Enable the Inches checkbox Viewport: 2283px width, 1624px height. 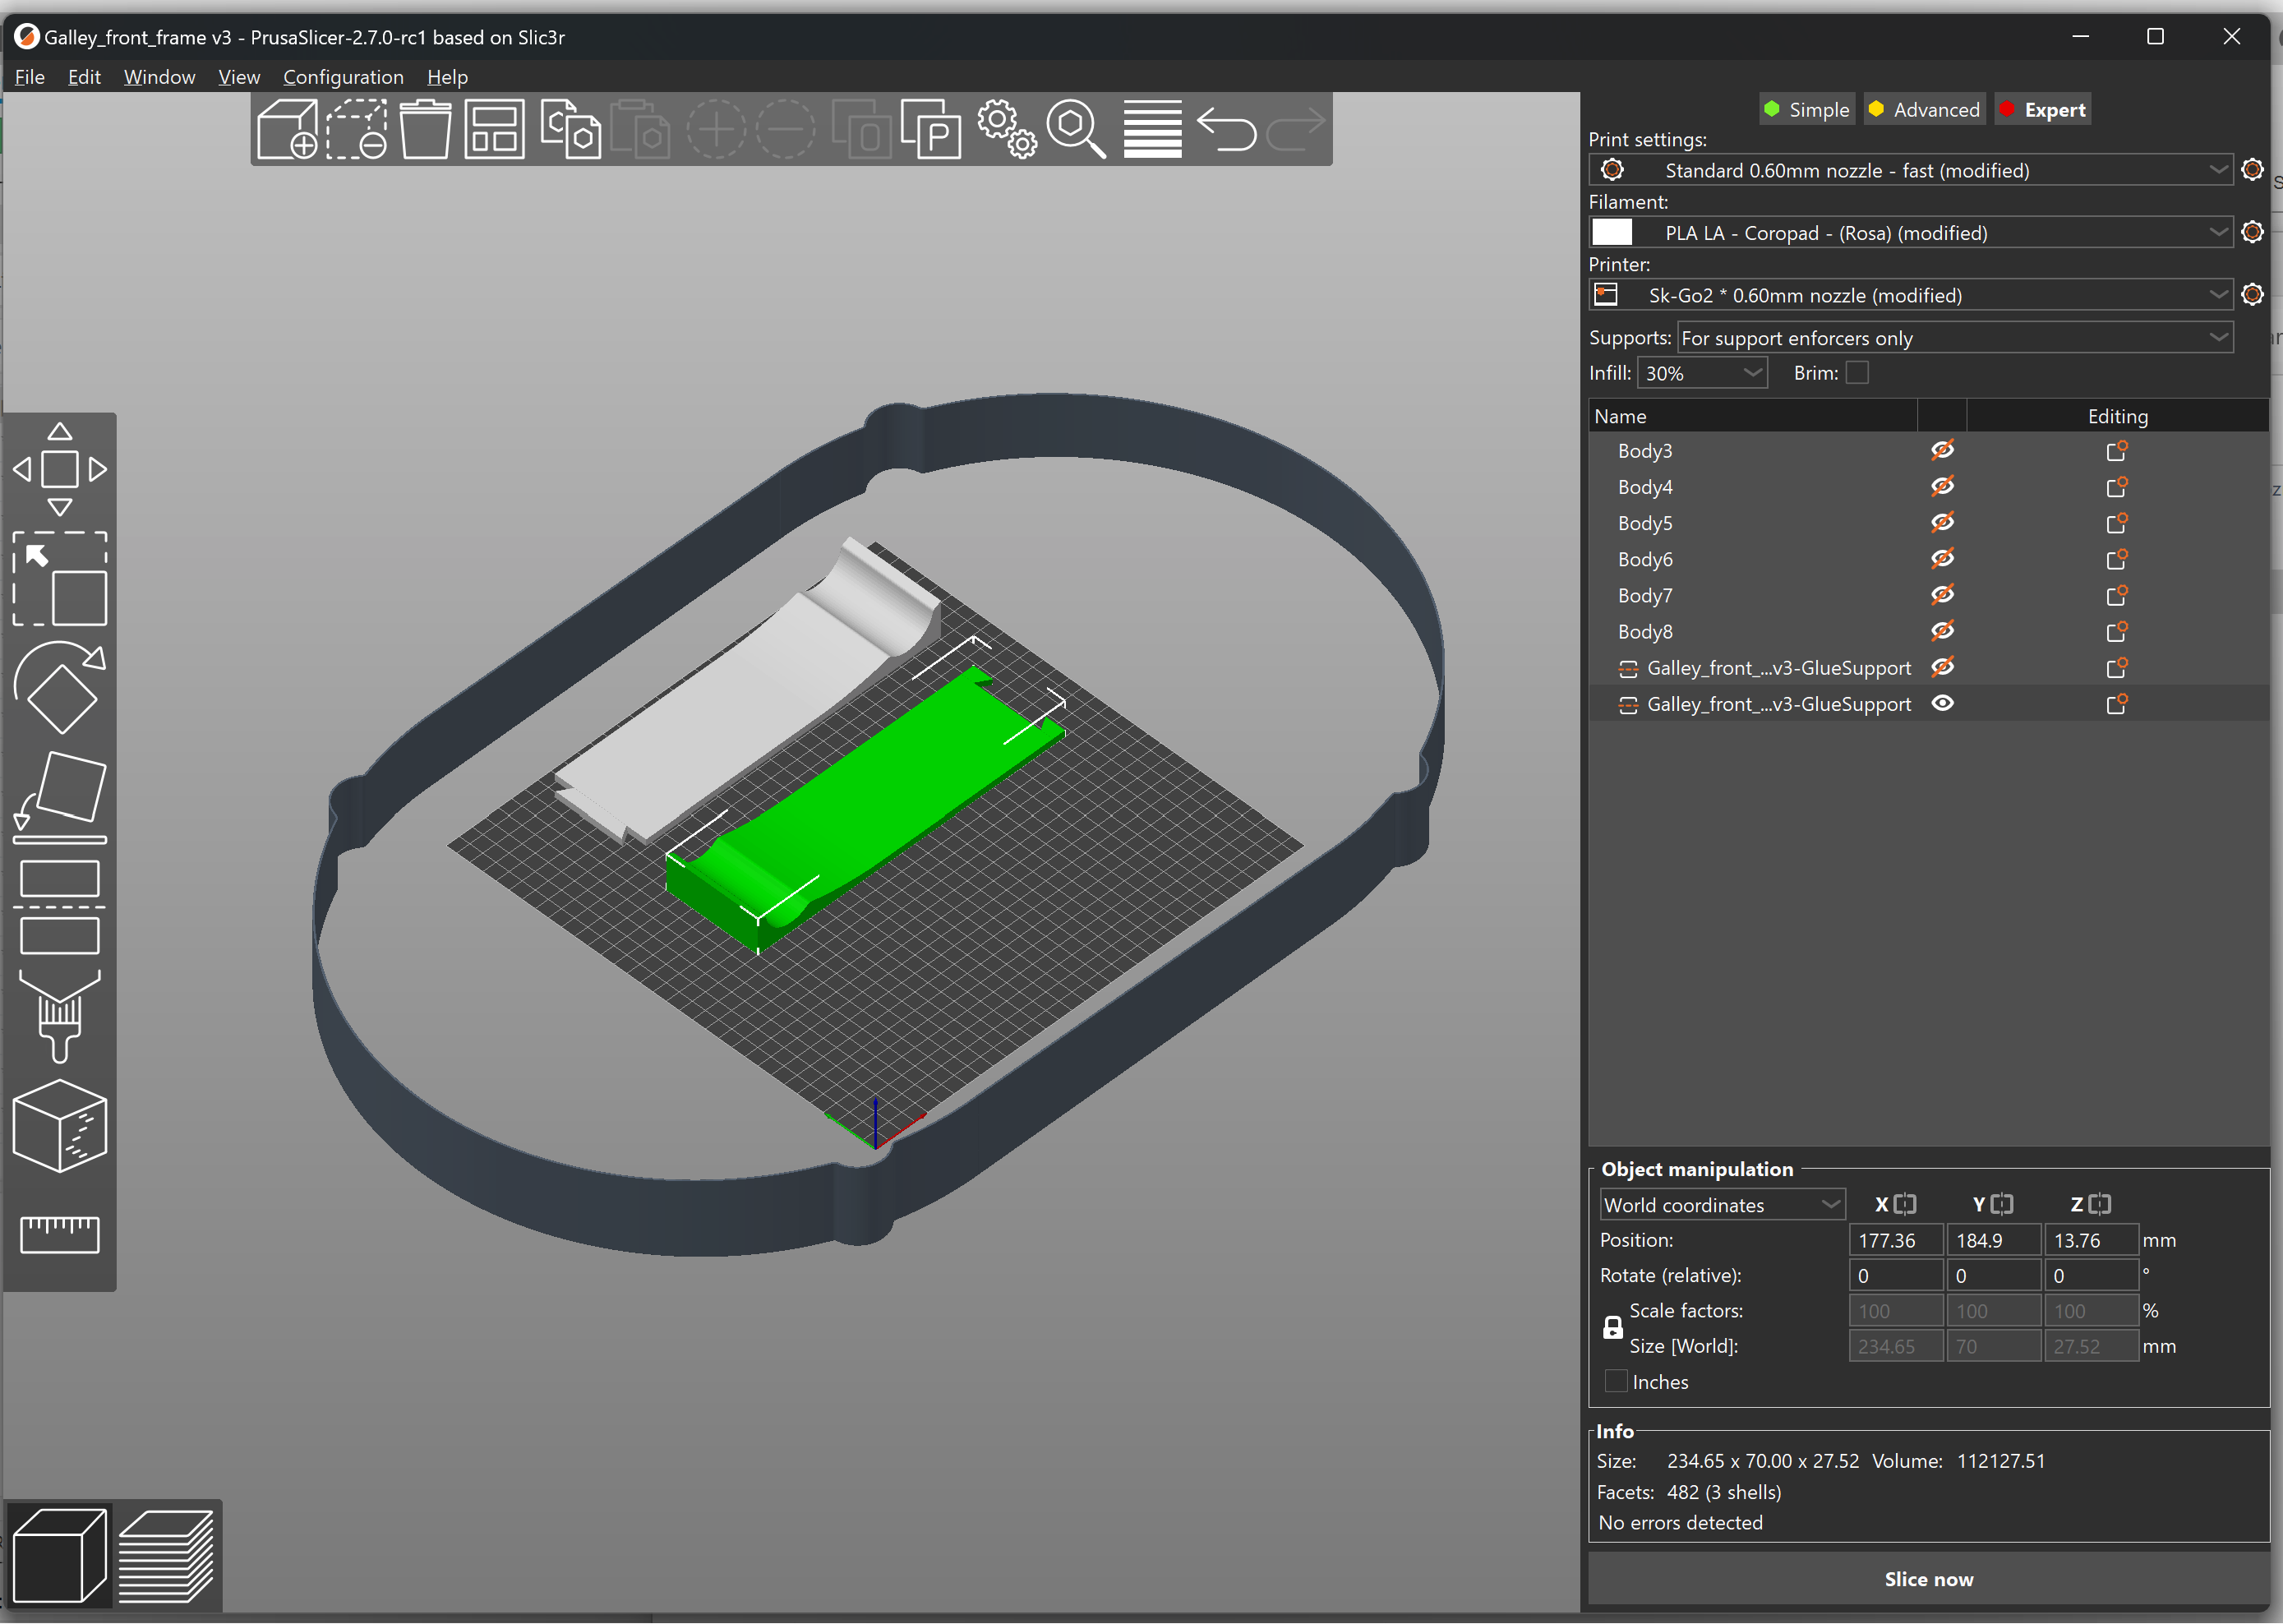[1615, 1381]
